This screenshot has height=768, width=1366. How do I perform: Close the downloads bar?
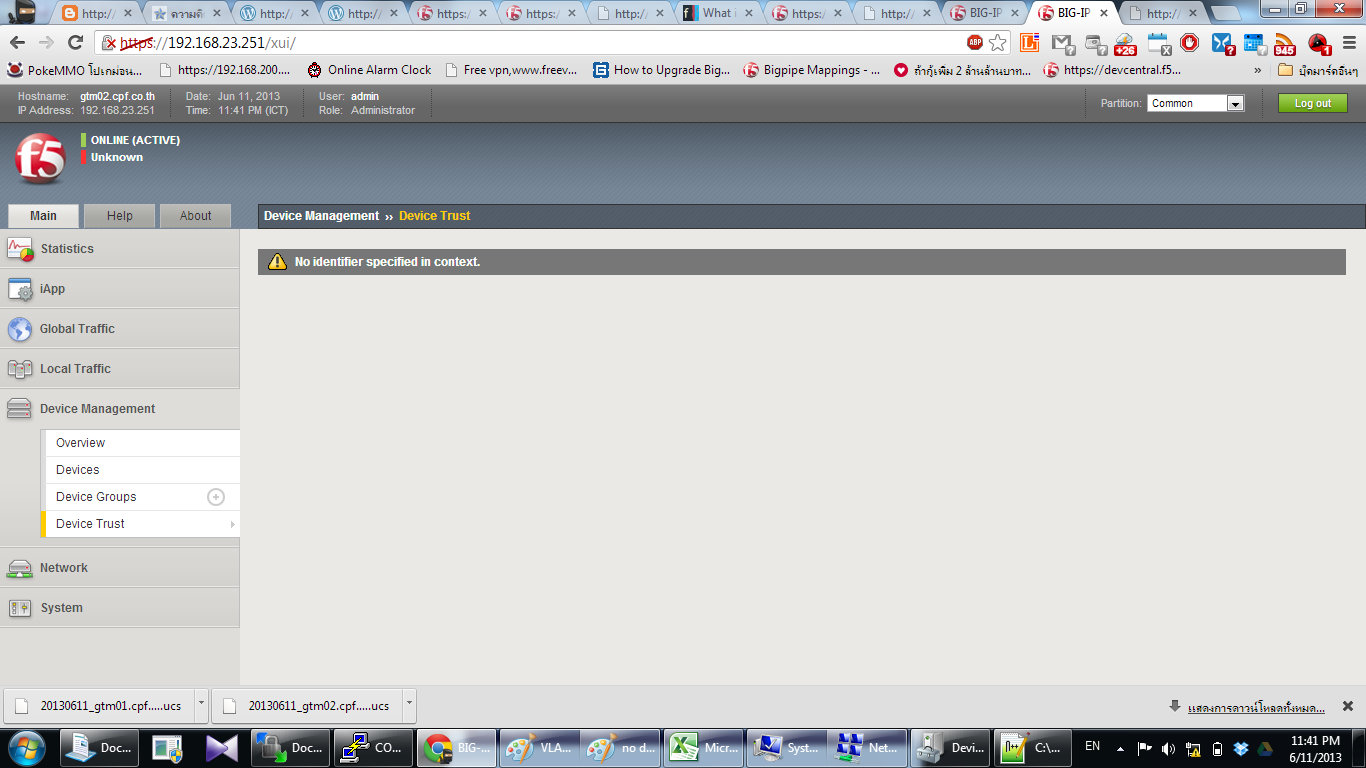pyautogui.click(x=1348, y=706)
